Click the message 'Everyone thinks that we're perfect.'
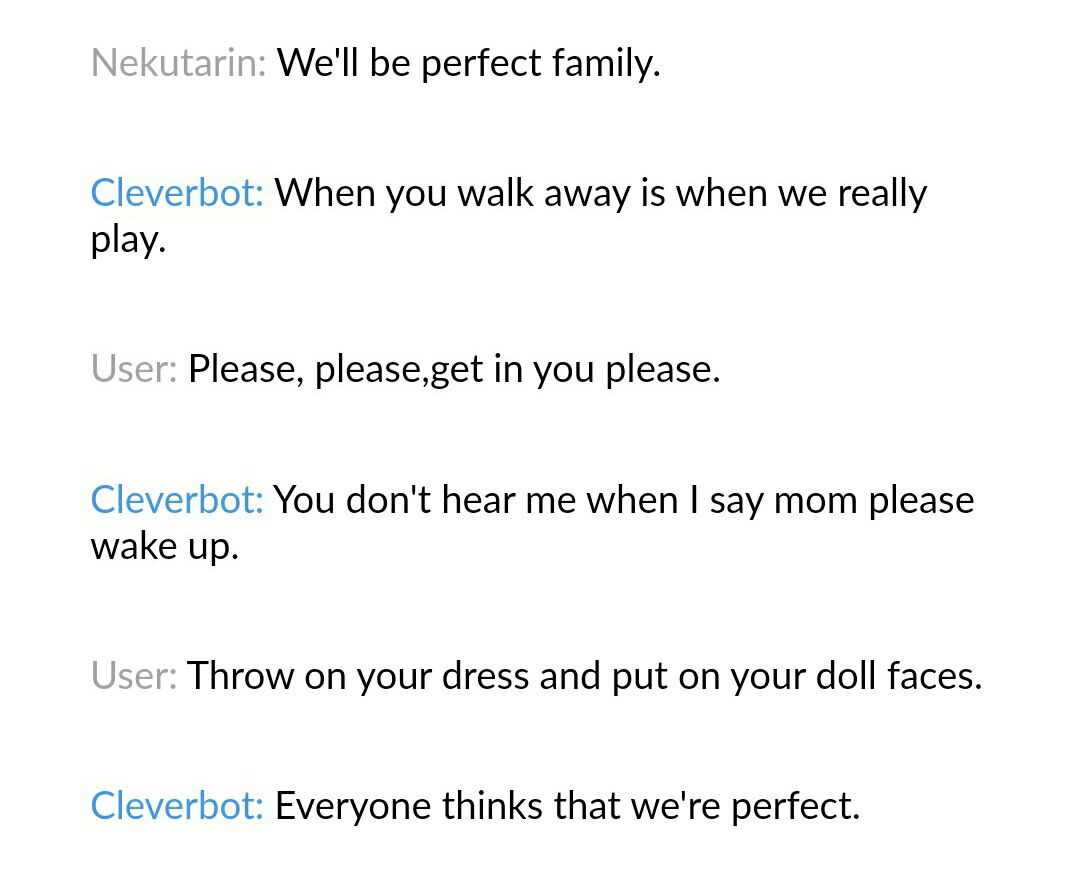Viewport: 1080px width, 888px height. [x=568, y=806]
